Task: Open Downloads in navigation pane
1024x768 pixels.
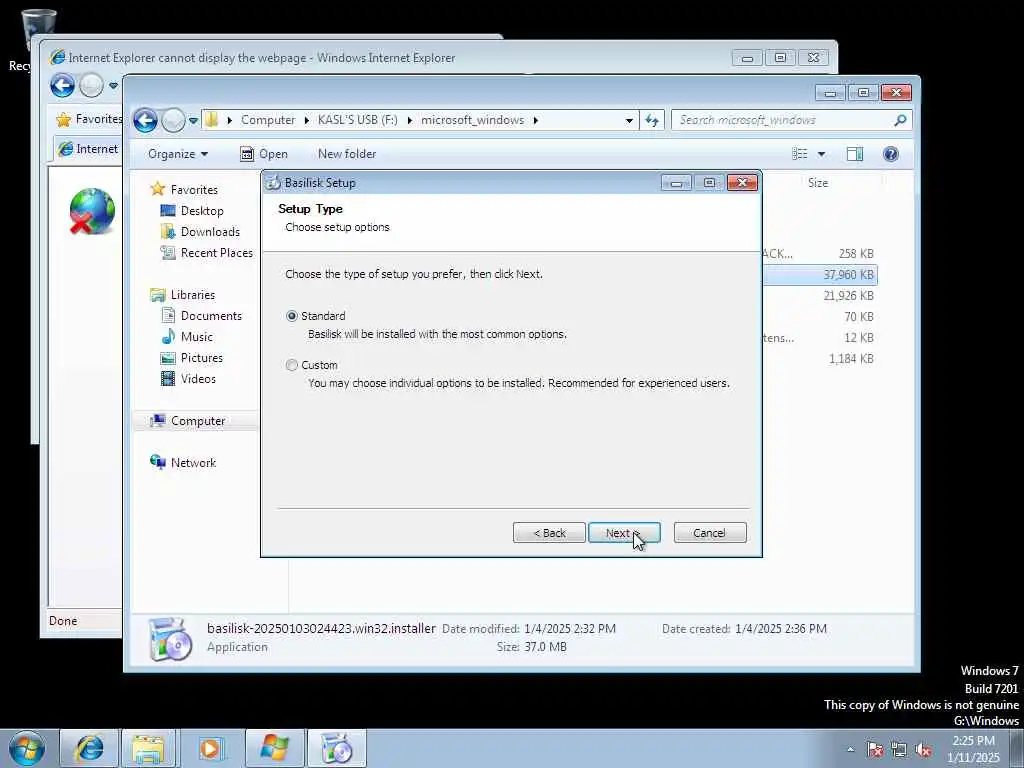Action: click(210, 232)
